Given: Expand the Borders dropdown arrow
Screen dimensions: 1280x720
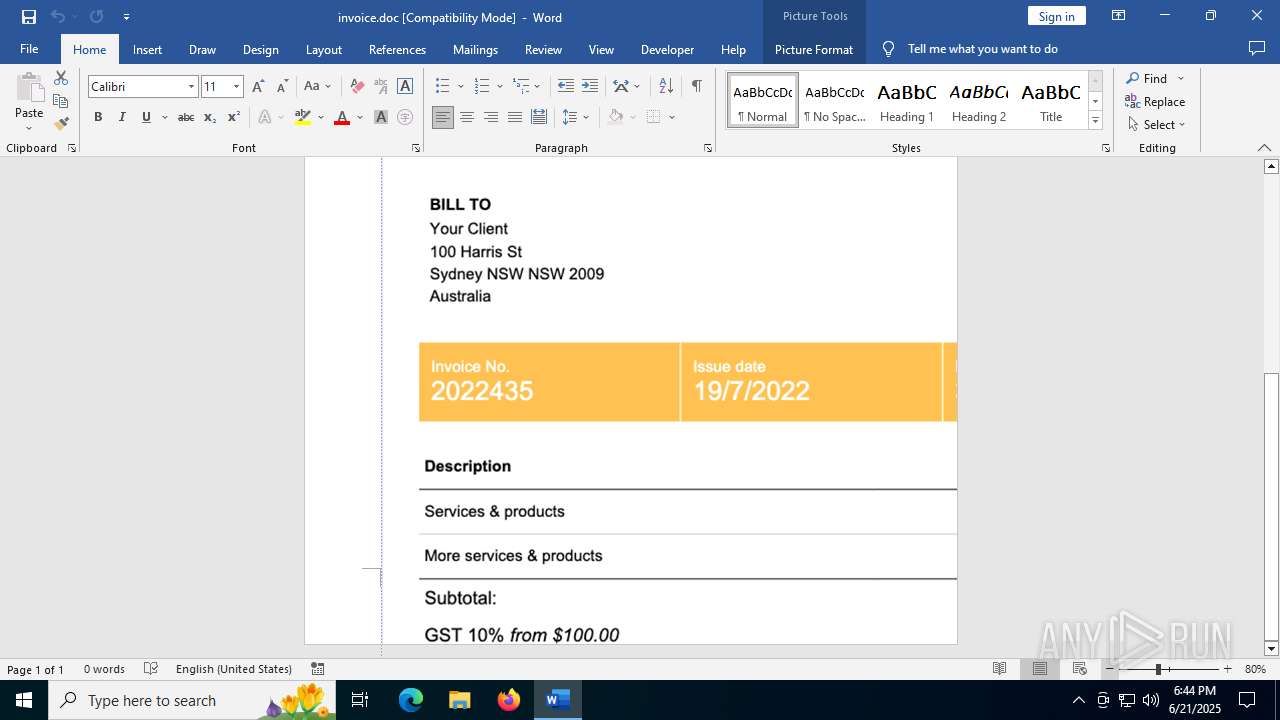Looking at the screenshot, I should (672, 117).
